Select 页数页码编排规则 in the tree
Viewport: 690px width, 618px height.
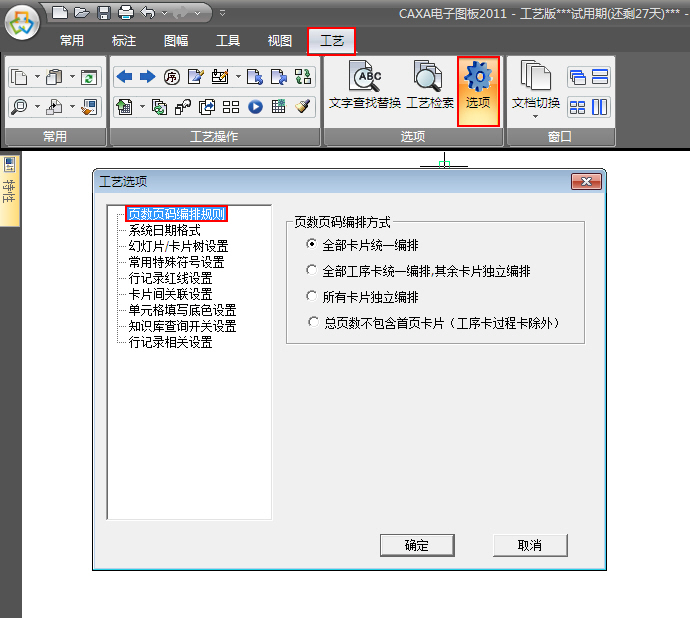coord(176,214)
